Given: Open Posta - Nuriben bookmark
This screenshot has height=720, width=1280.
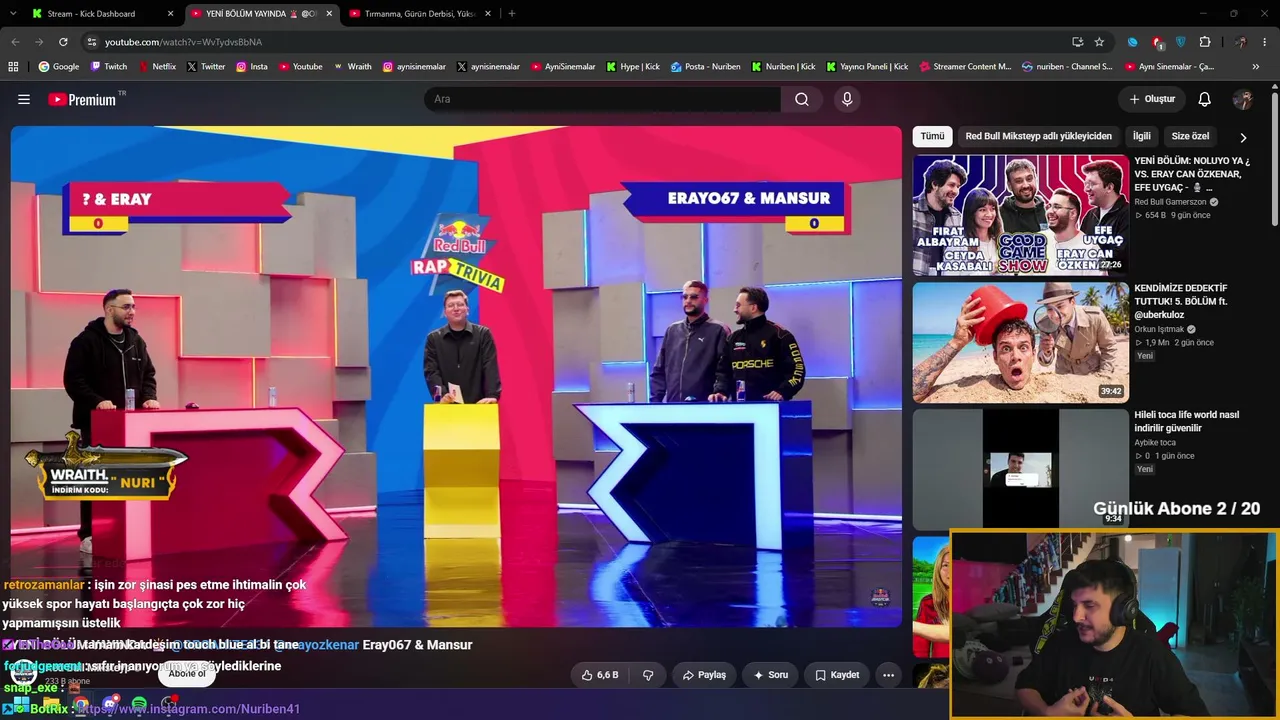Looking at the screenshot, I should coord(706,67).
